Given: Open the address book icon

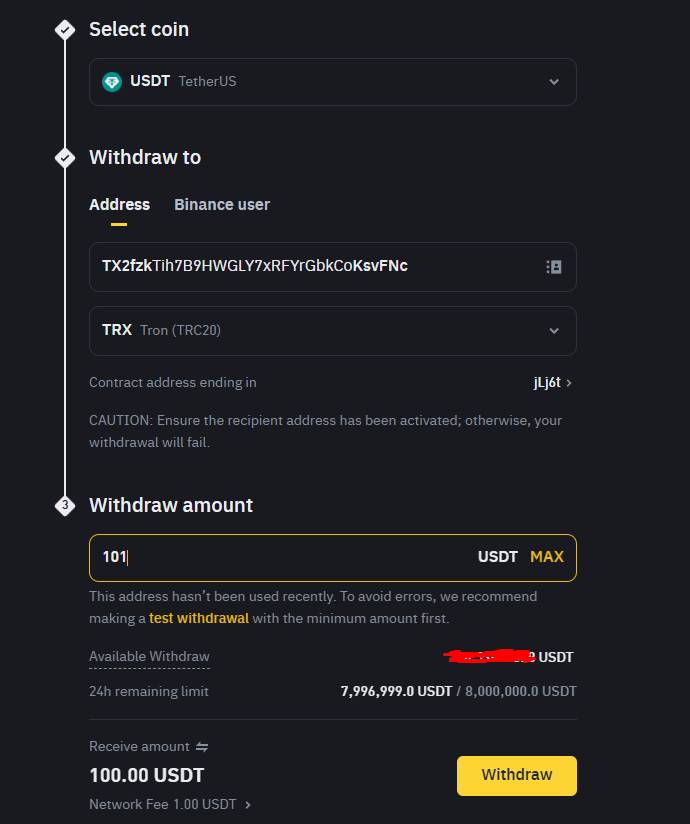Looking at the screenshot, I should [553, 267].
